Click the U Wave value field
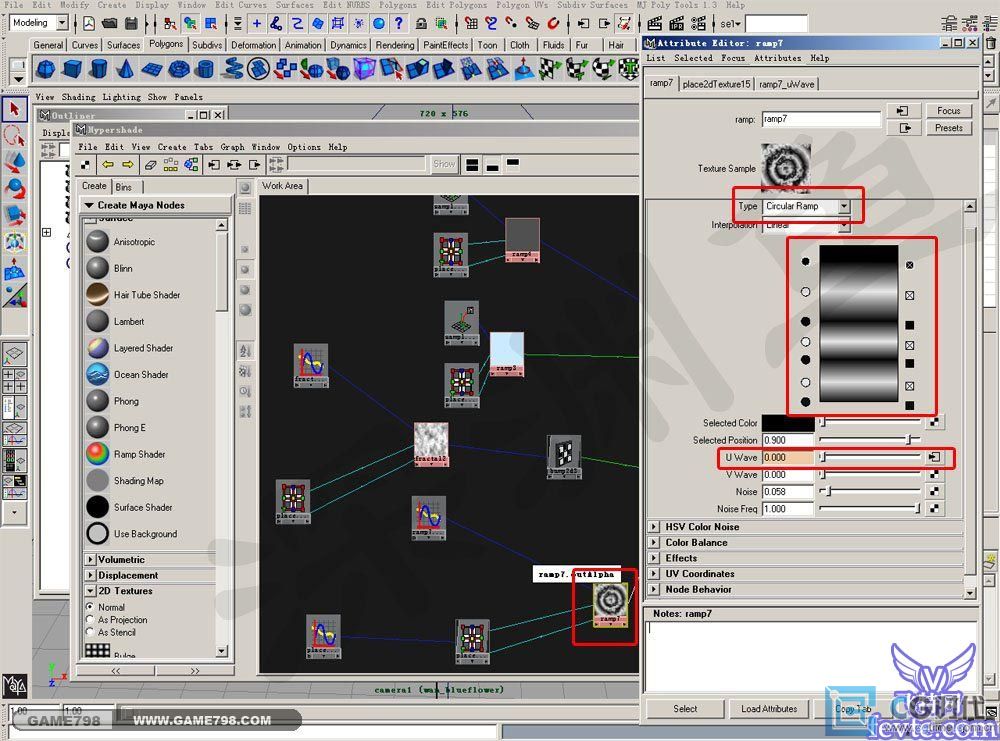The height and width of the screenshot is (741, 1000). [x=788, y=457]
